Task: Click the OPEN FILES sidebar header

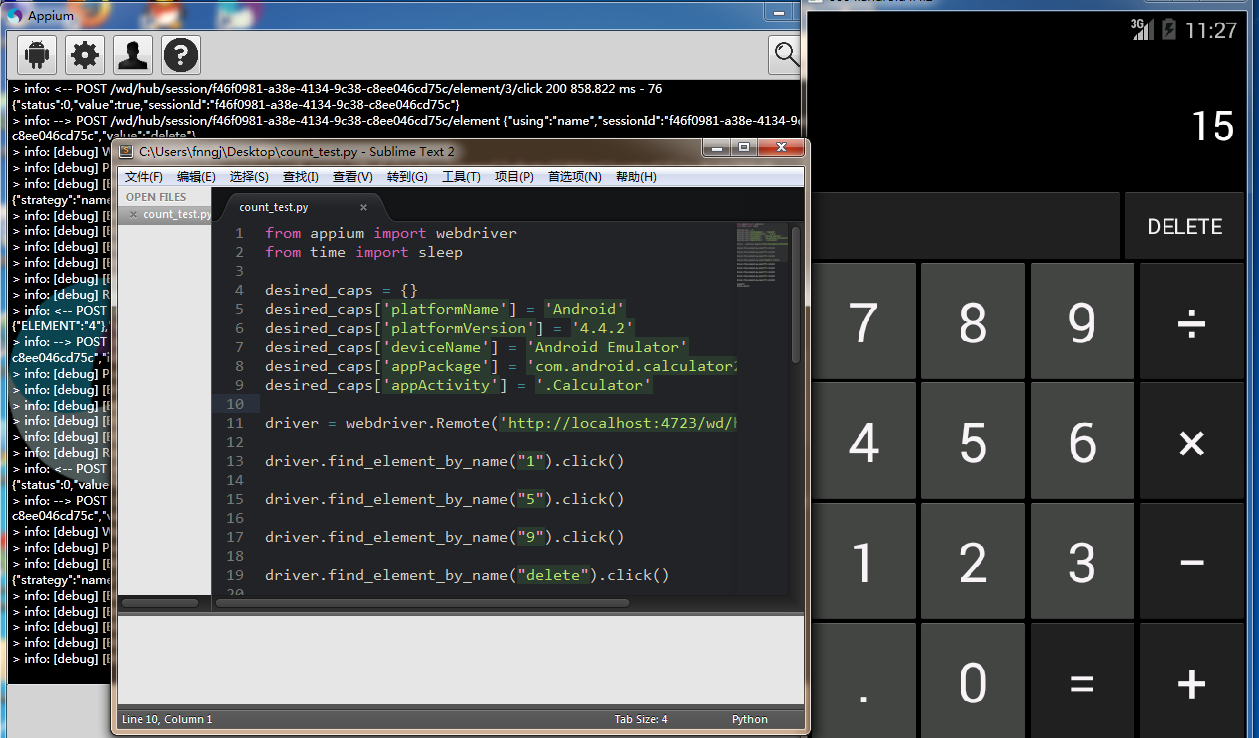Action: tap(156, 197)
